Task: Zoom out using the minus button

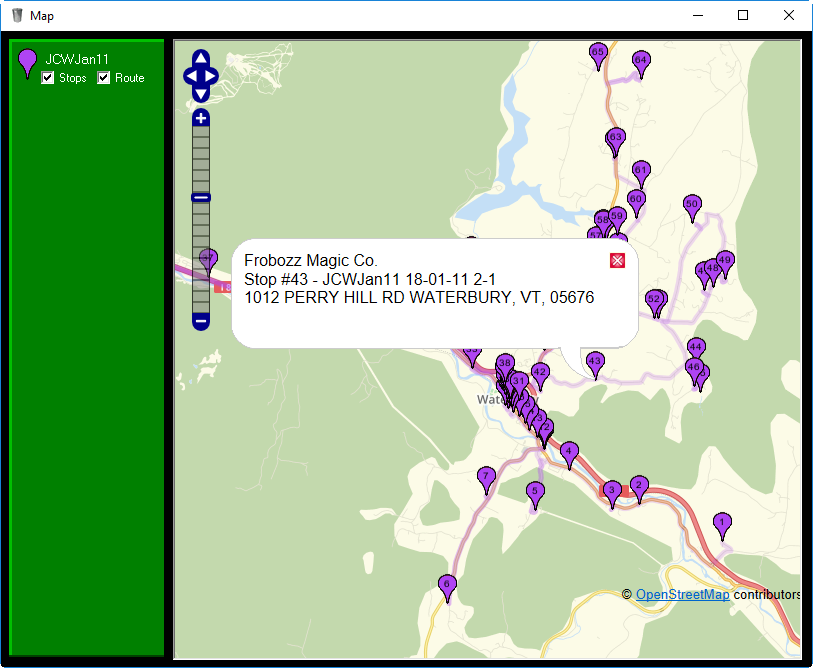Action: click(x=201, y=321)
